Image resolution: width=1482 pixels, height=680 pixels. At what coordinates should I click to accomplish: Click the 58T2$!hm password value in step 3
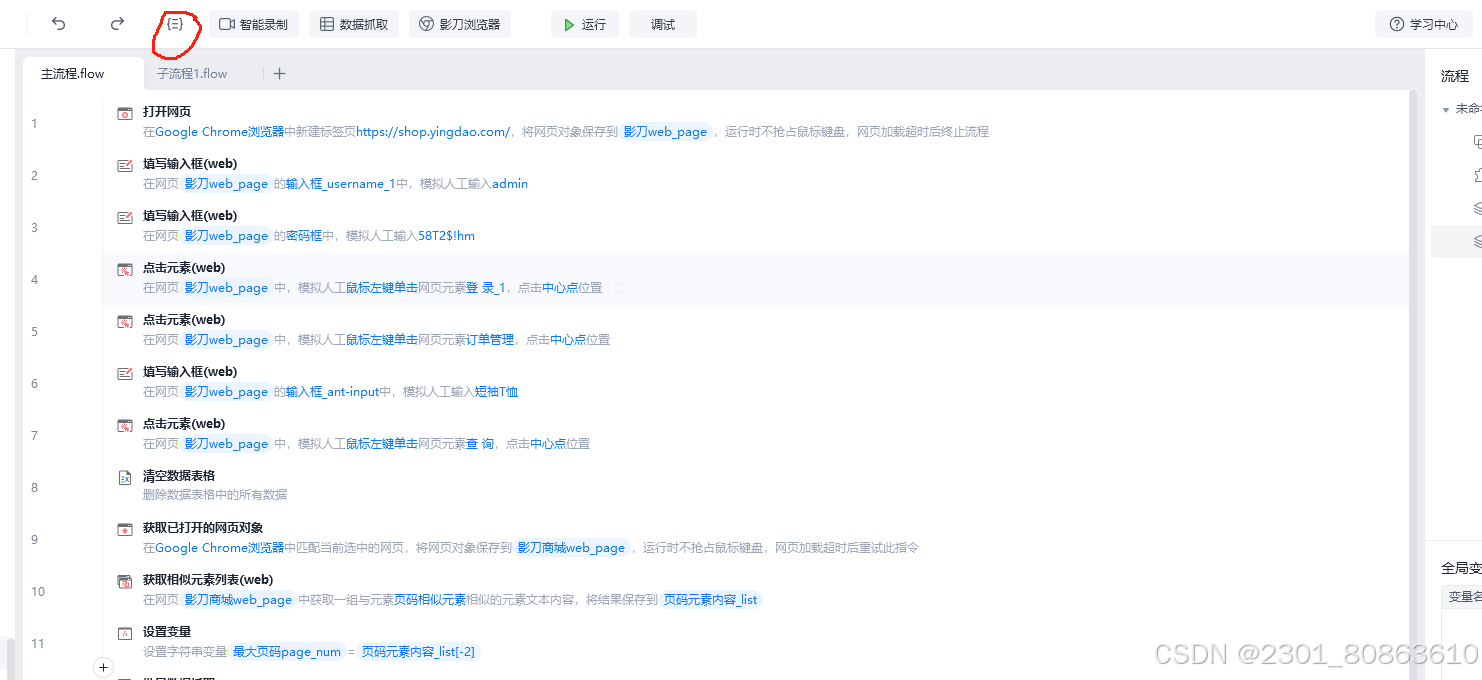(446, 235)
